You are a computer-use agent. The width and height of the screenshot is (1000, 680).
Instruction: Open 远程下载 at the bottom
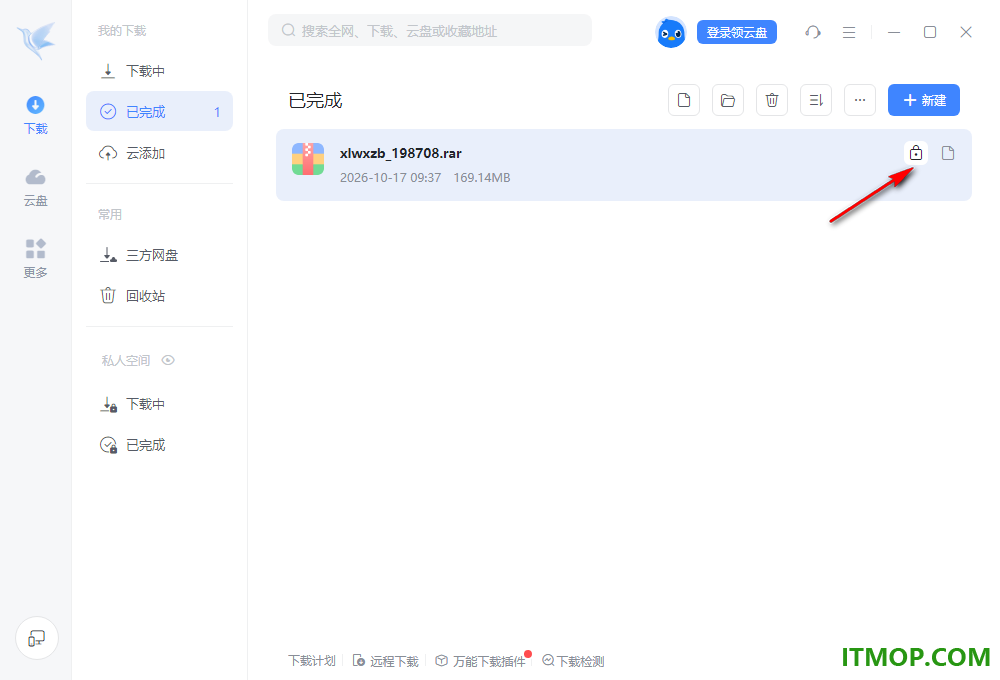coord(386,661)
